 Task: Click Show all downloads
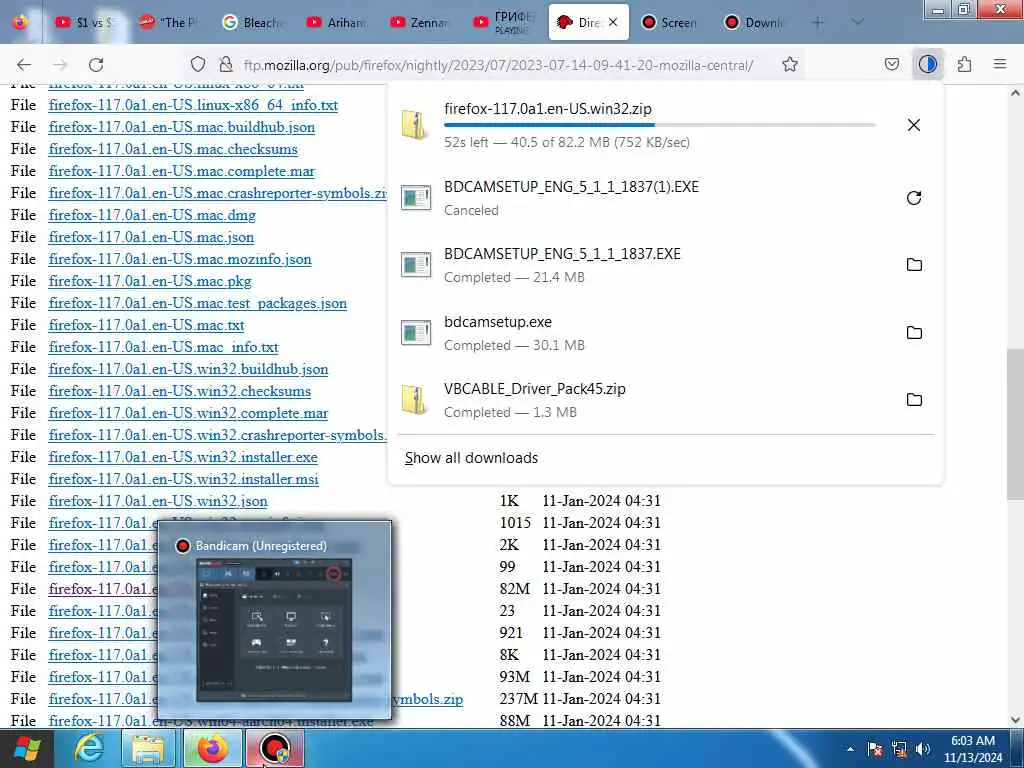tap(471, 458)
